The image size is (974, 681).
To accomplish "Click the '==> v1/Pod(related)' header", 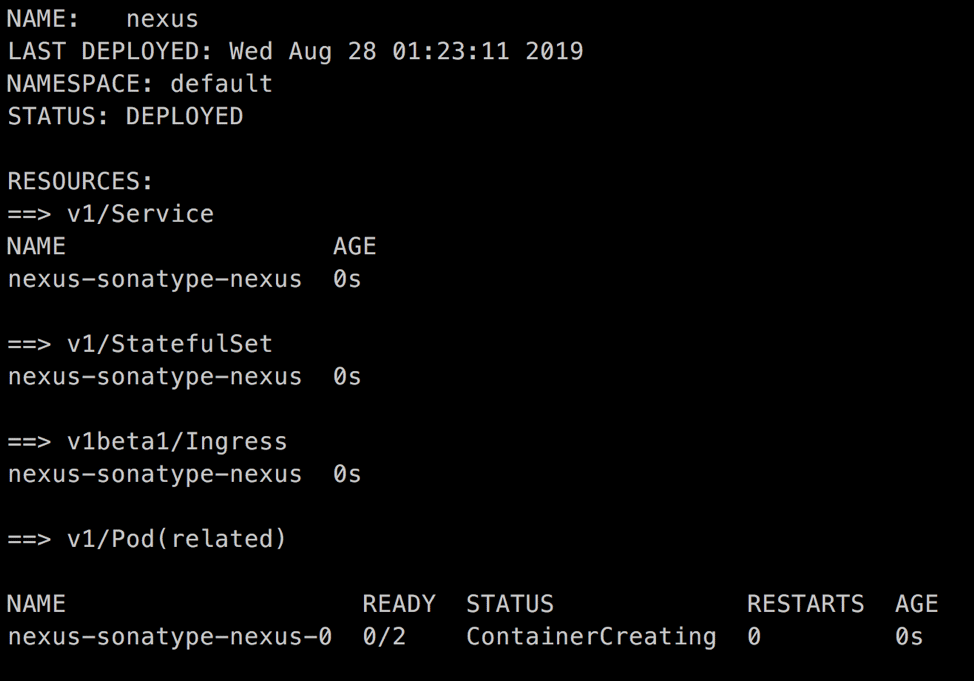I will click(147, 539).
